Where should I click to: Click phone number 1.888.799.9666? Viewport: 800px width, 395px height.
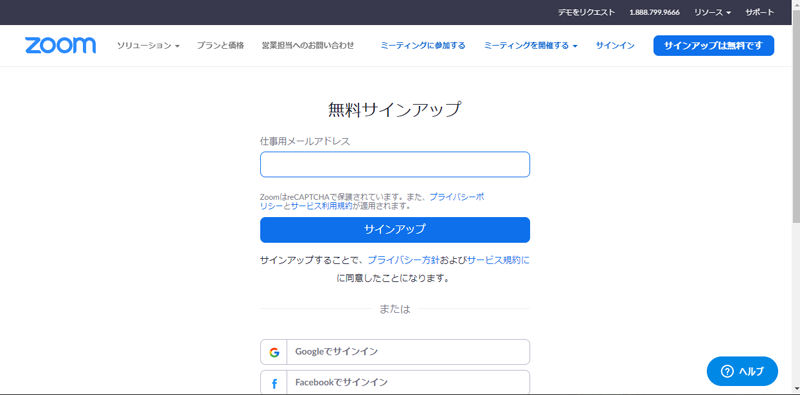(655, 12)
